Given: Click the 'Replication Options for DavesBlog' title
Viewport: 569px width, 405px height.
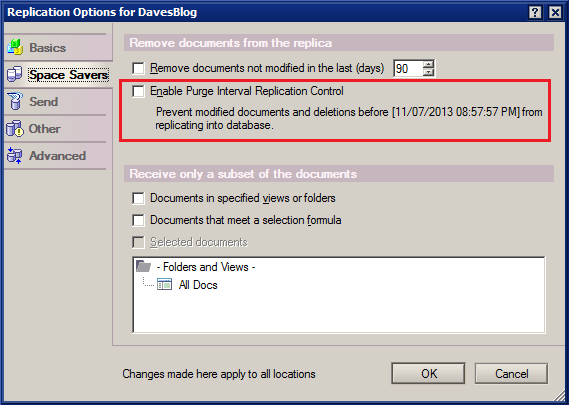Looking at the screenshot, I should [102, 12].
